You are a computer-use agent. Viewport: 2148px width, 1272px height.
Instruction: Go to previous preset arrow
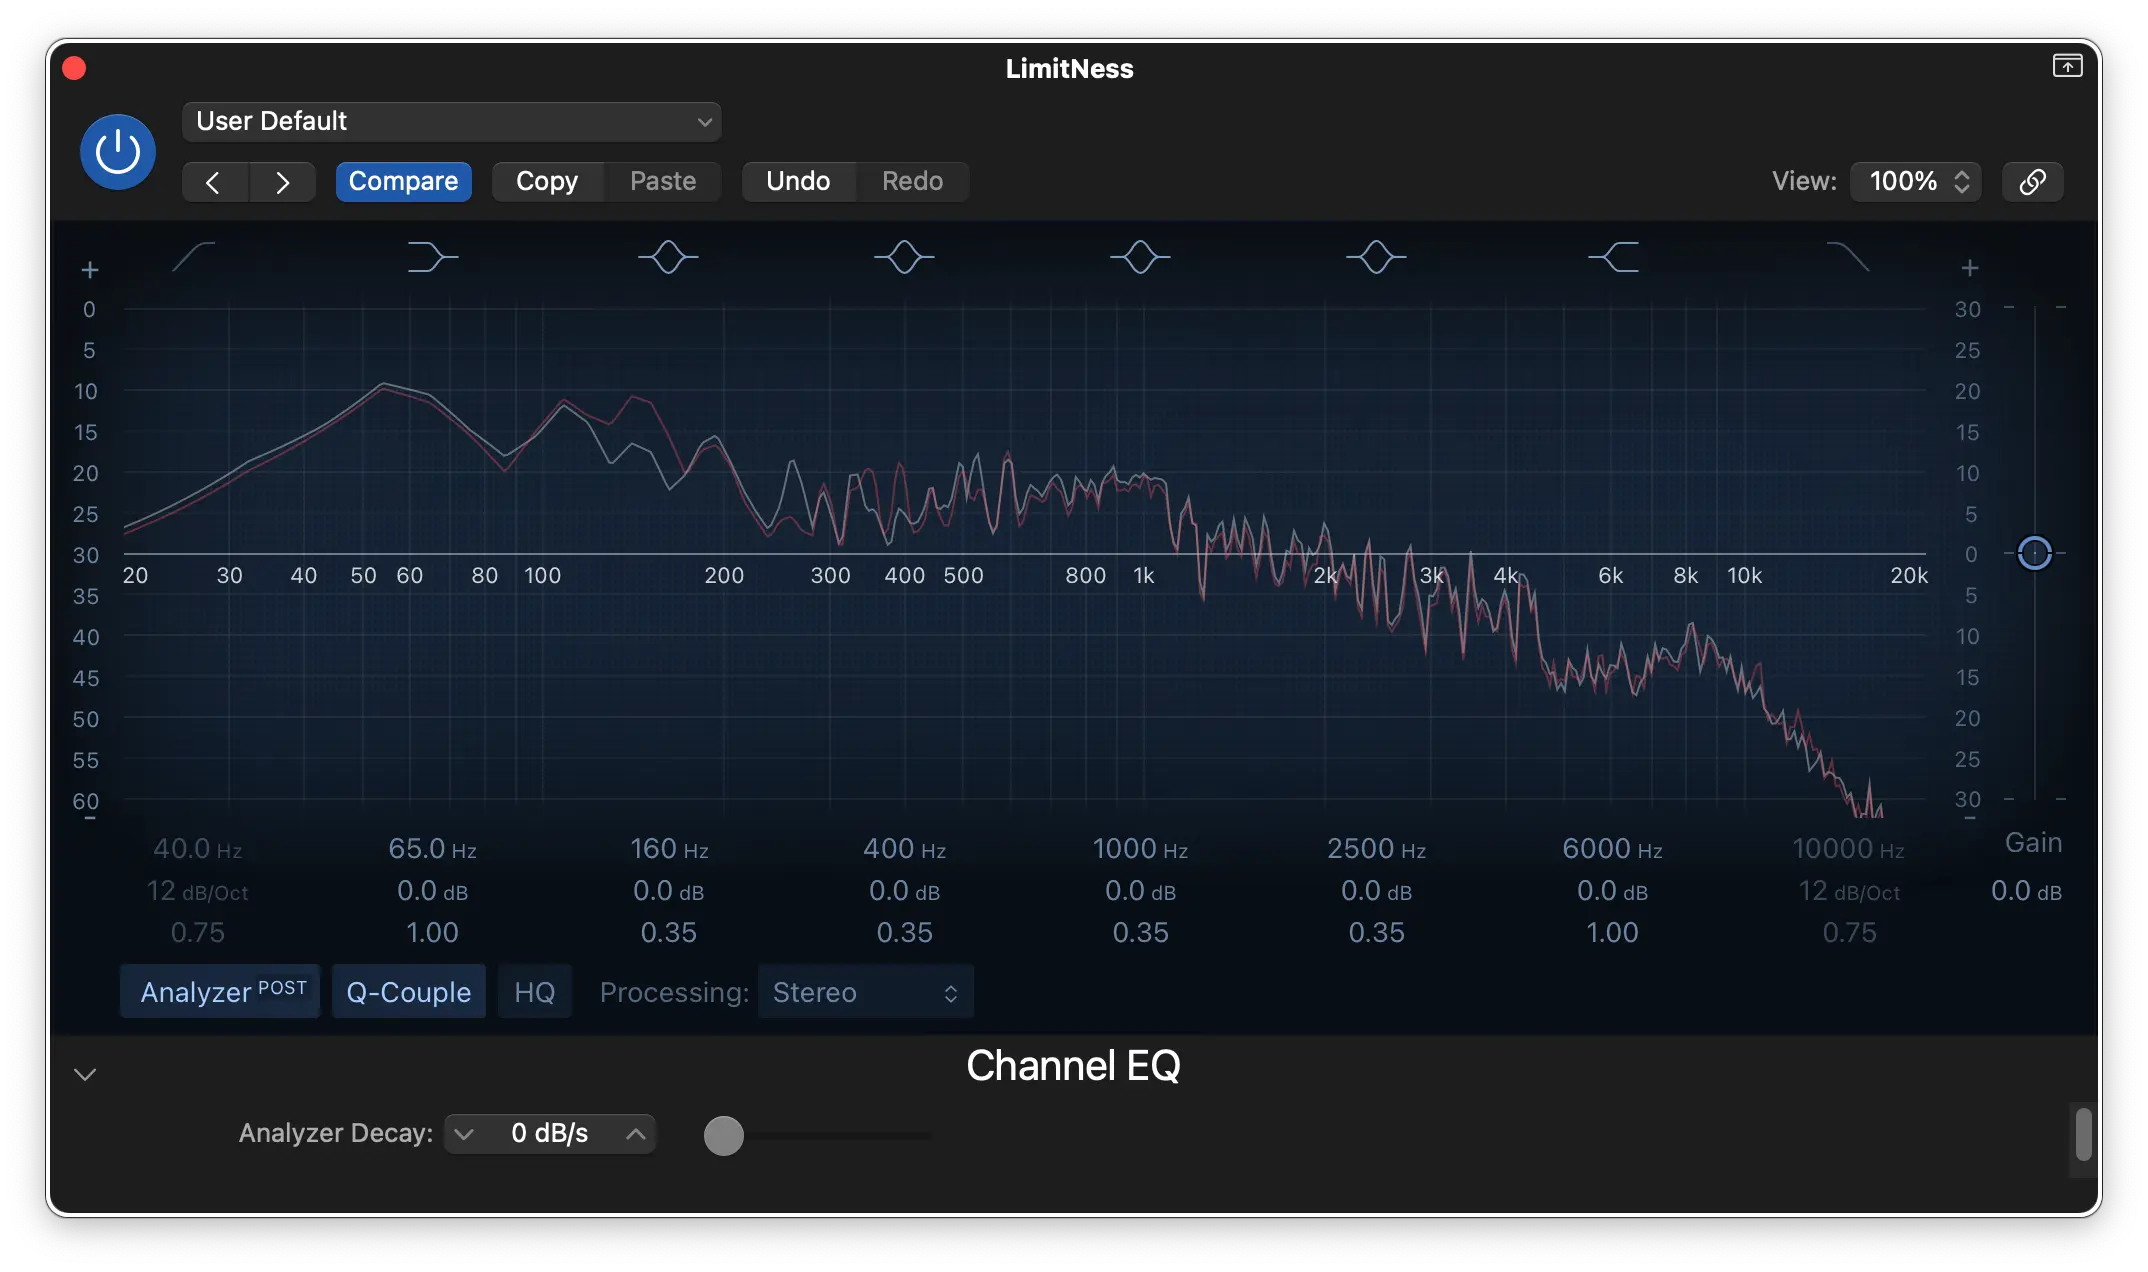pyautogui.click(x=214, y=182)
